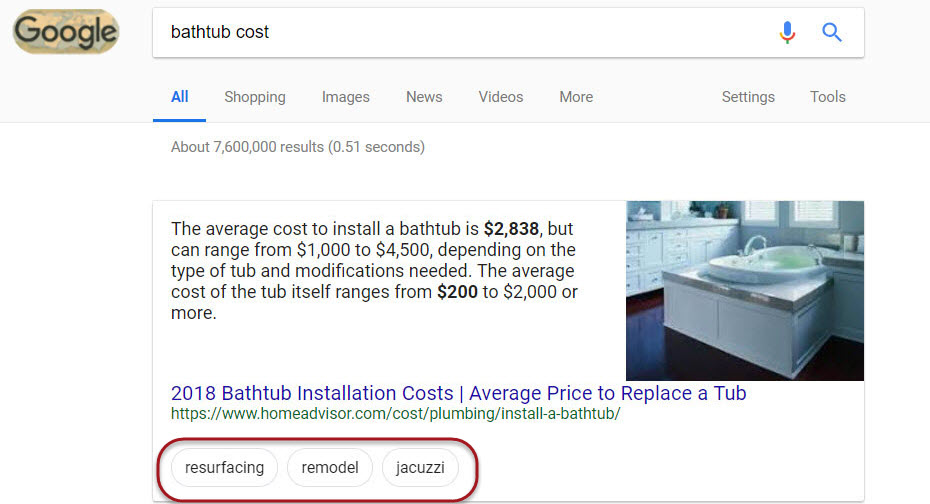Switch to the All results tab
Viewport: 930px width, 504px height.
179,97
